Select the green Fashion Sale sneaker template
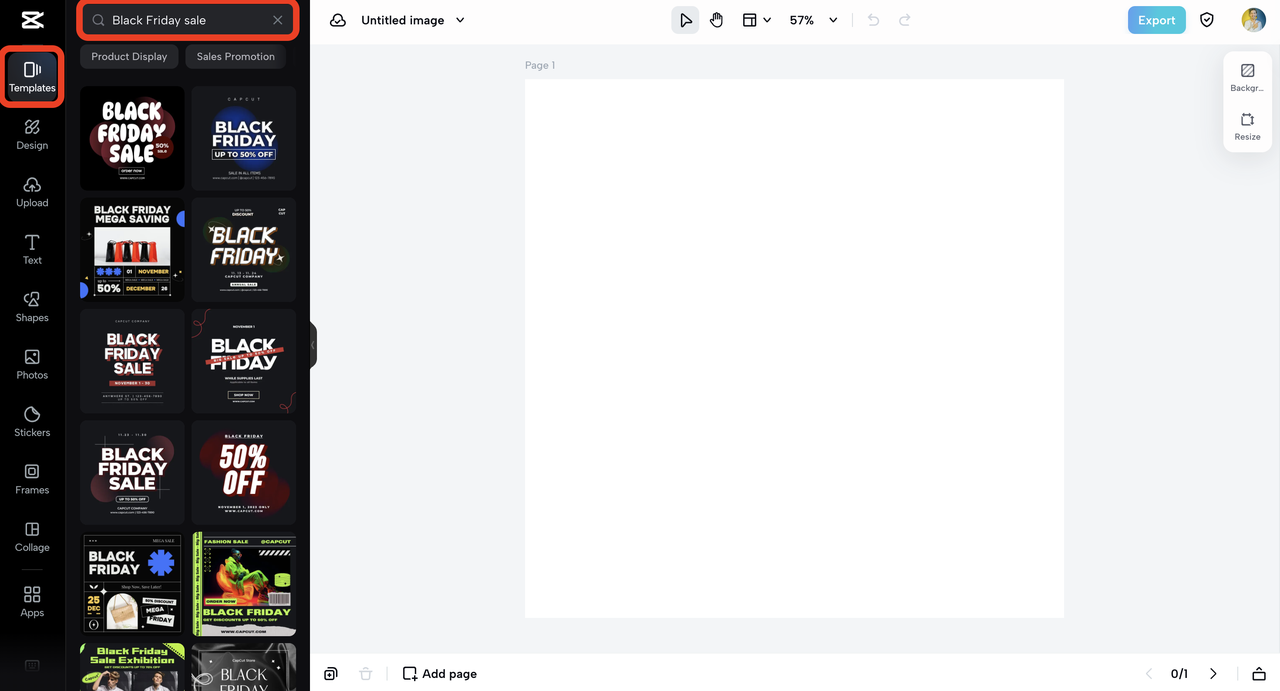1280x691 pixels. point(244,584)
